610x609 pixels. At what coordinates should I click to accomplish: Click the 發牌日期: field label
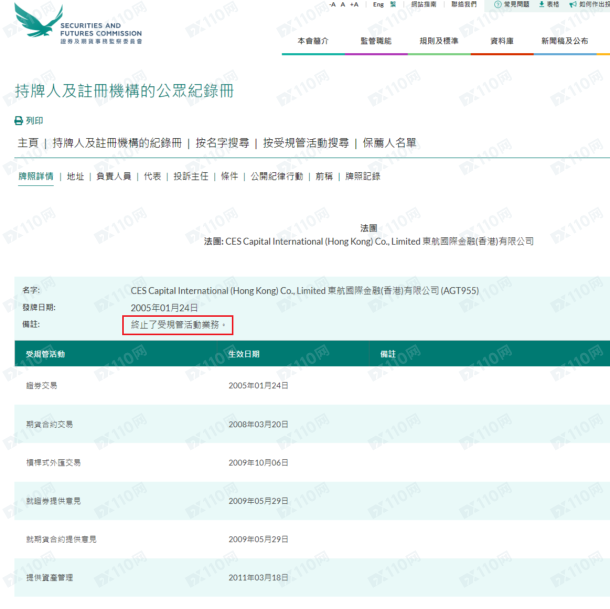[39, 307]
